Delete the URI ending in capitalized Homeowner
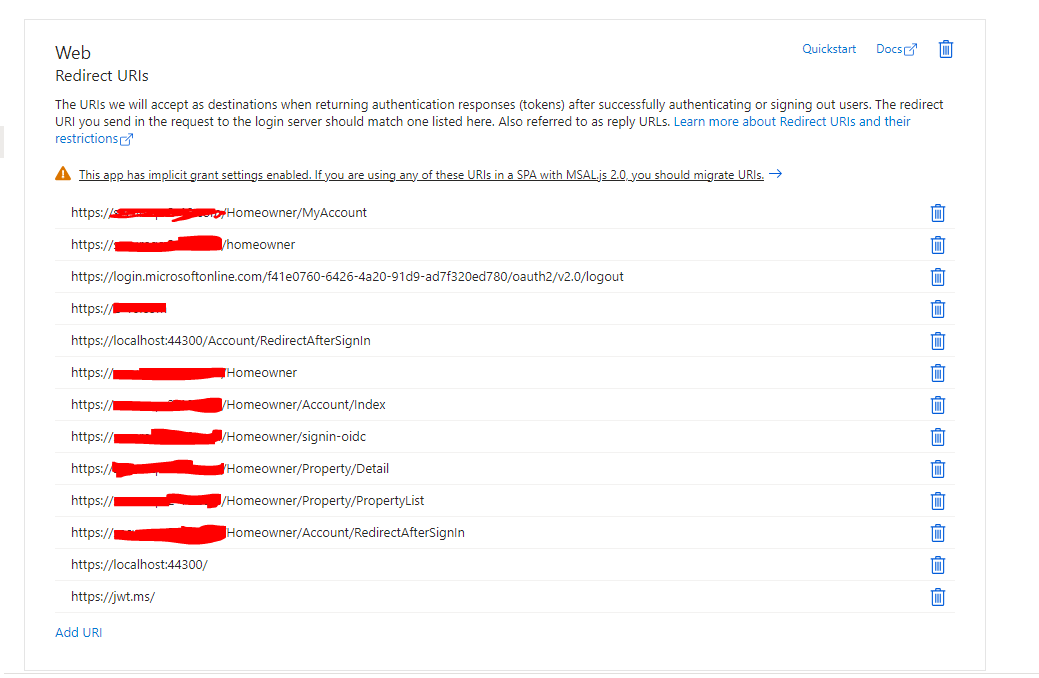The image size is (1039, 678). tap(938, 372)
